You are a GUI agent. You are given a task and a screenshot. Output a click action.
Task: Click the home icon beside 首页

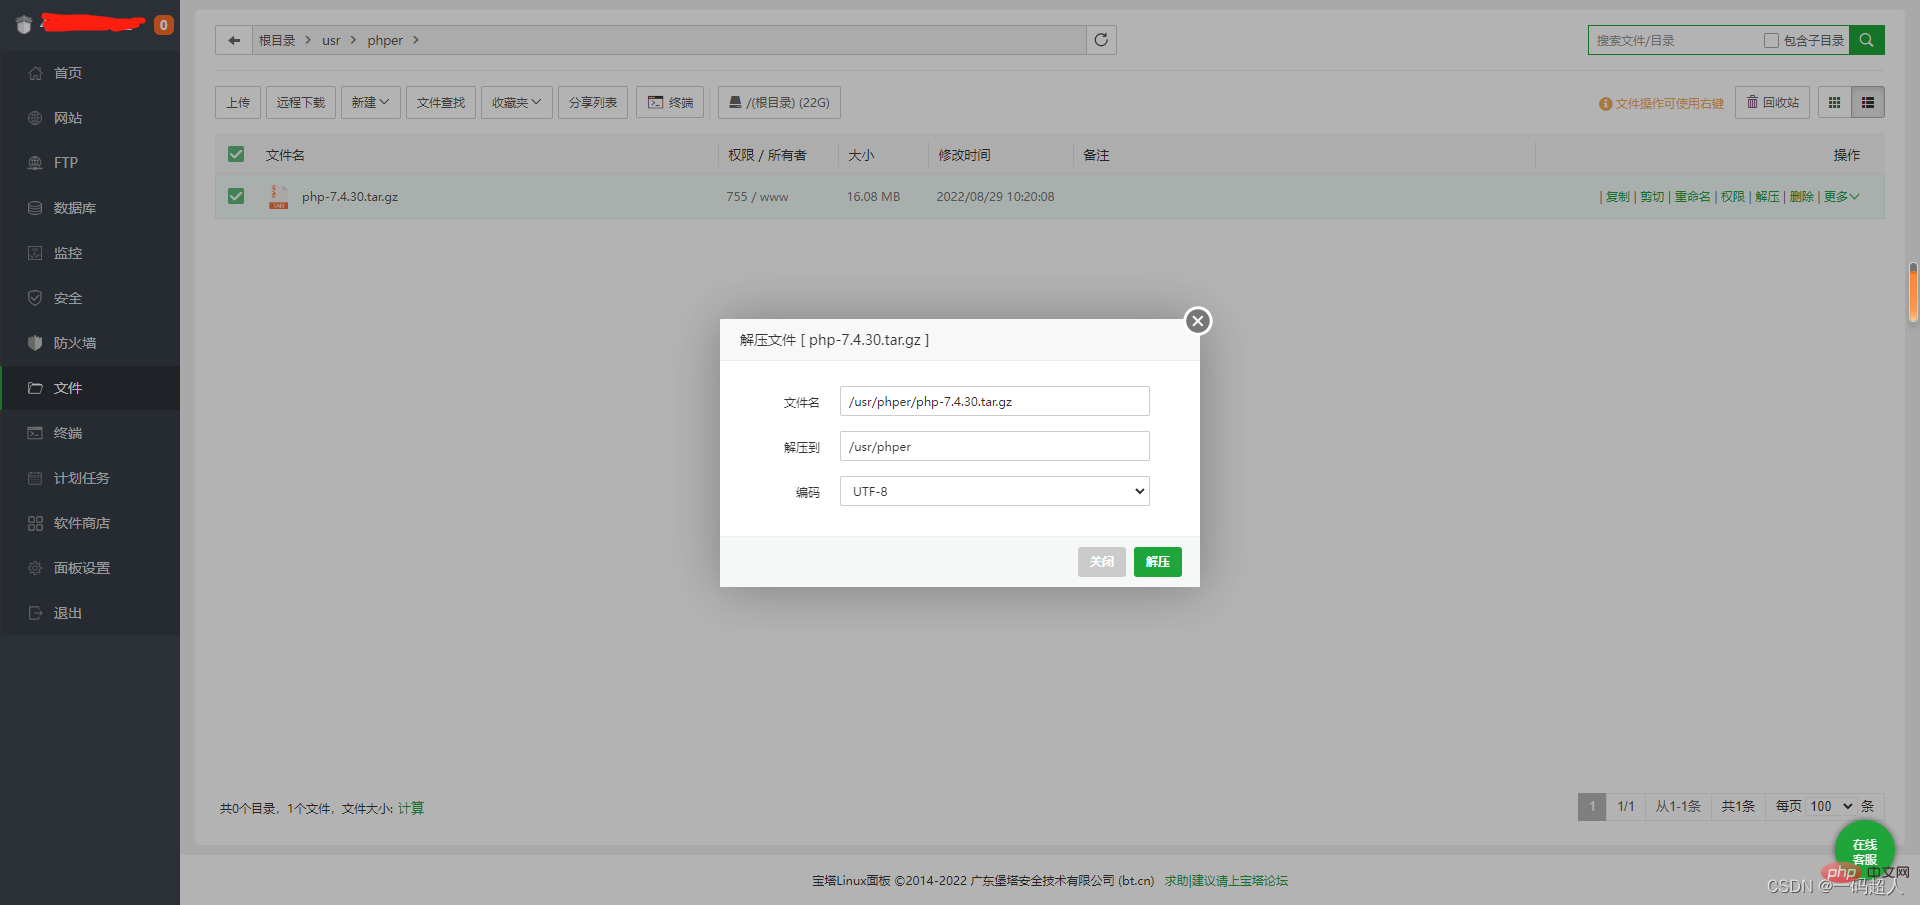(35, 73)
